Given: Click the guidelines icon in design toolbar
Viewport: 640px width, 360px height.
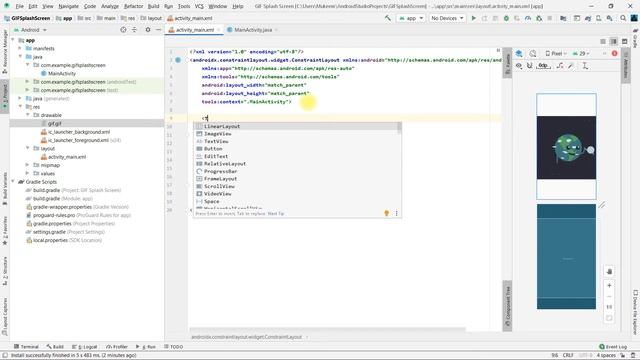Looking at the screenshot, I should (585, 66).
